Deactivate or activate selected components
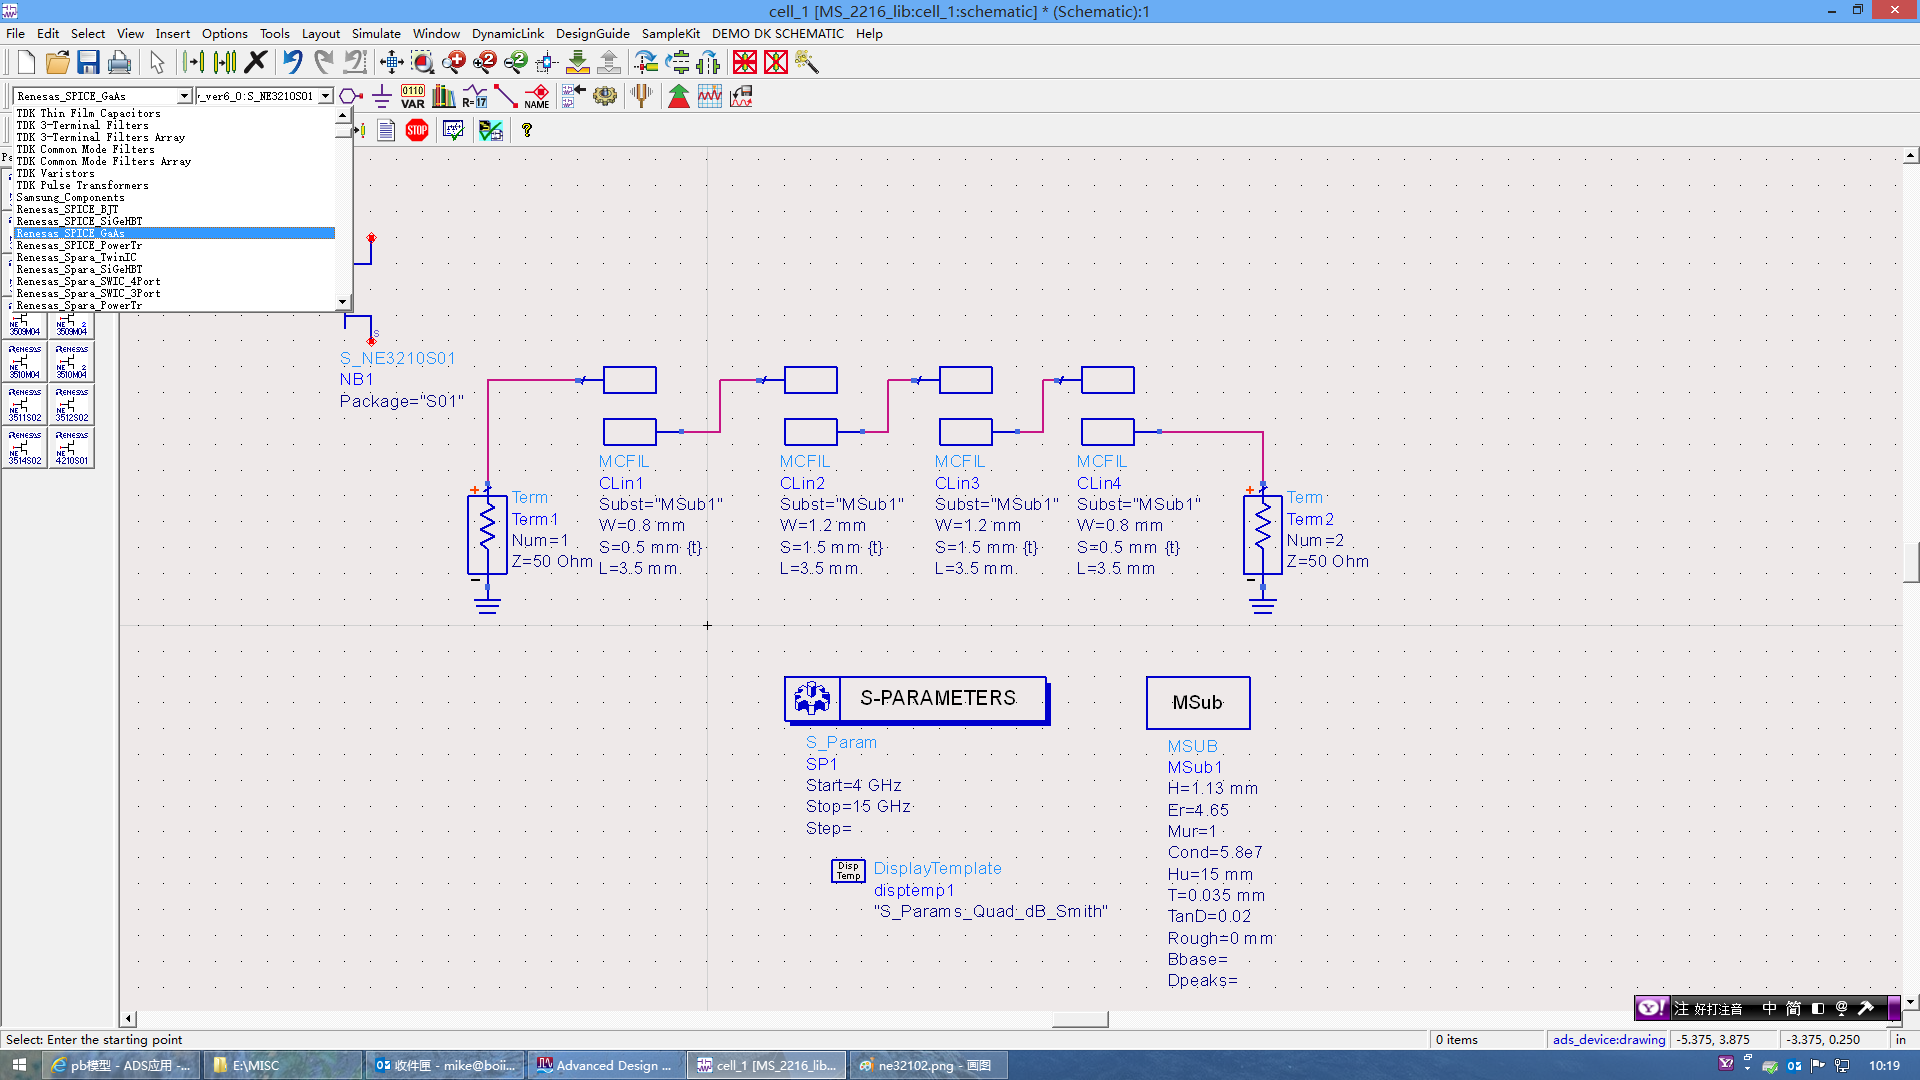Image resolution: width=1920 pixels, height=1080 pixels. pyautogui.click(x=745, y=62)
